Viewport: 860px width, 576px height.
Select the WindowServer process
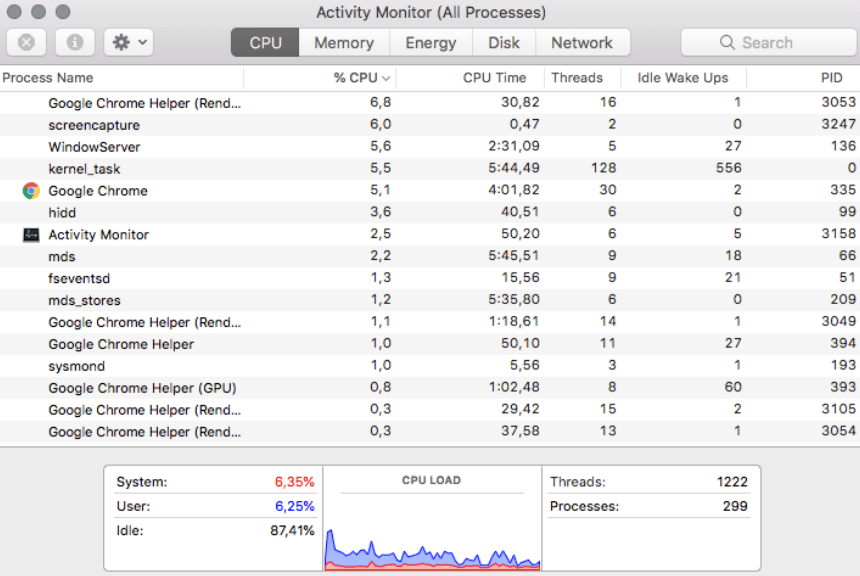click(430, 146)
